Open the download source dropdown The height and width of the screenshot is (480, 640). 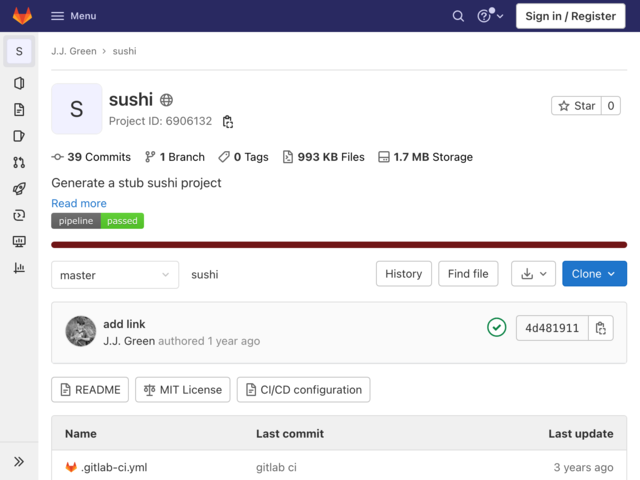[533, 274]
